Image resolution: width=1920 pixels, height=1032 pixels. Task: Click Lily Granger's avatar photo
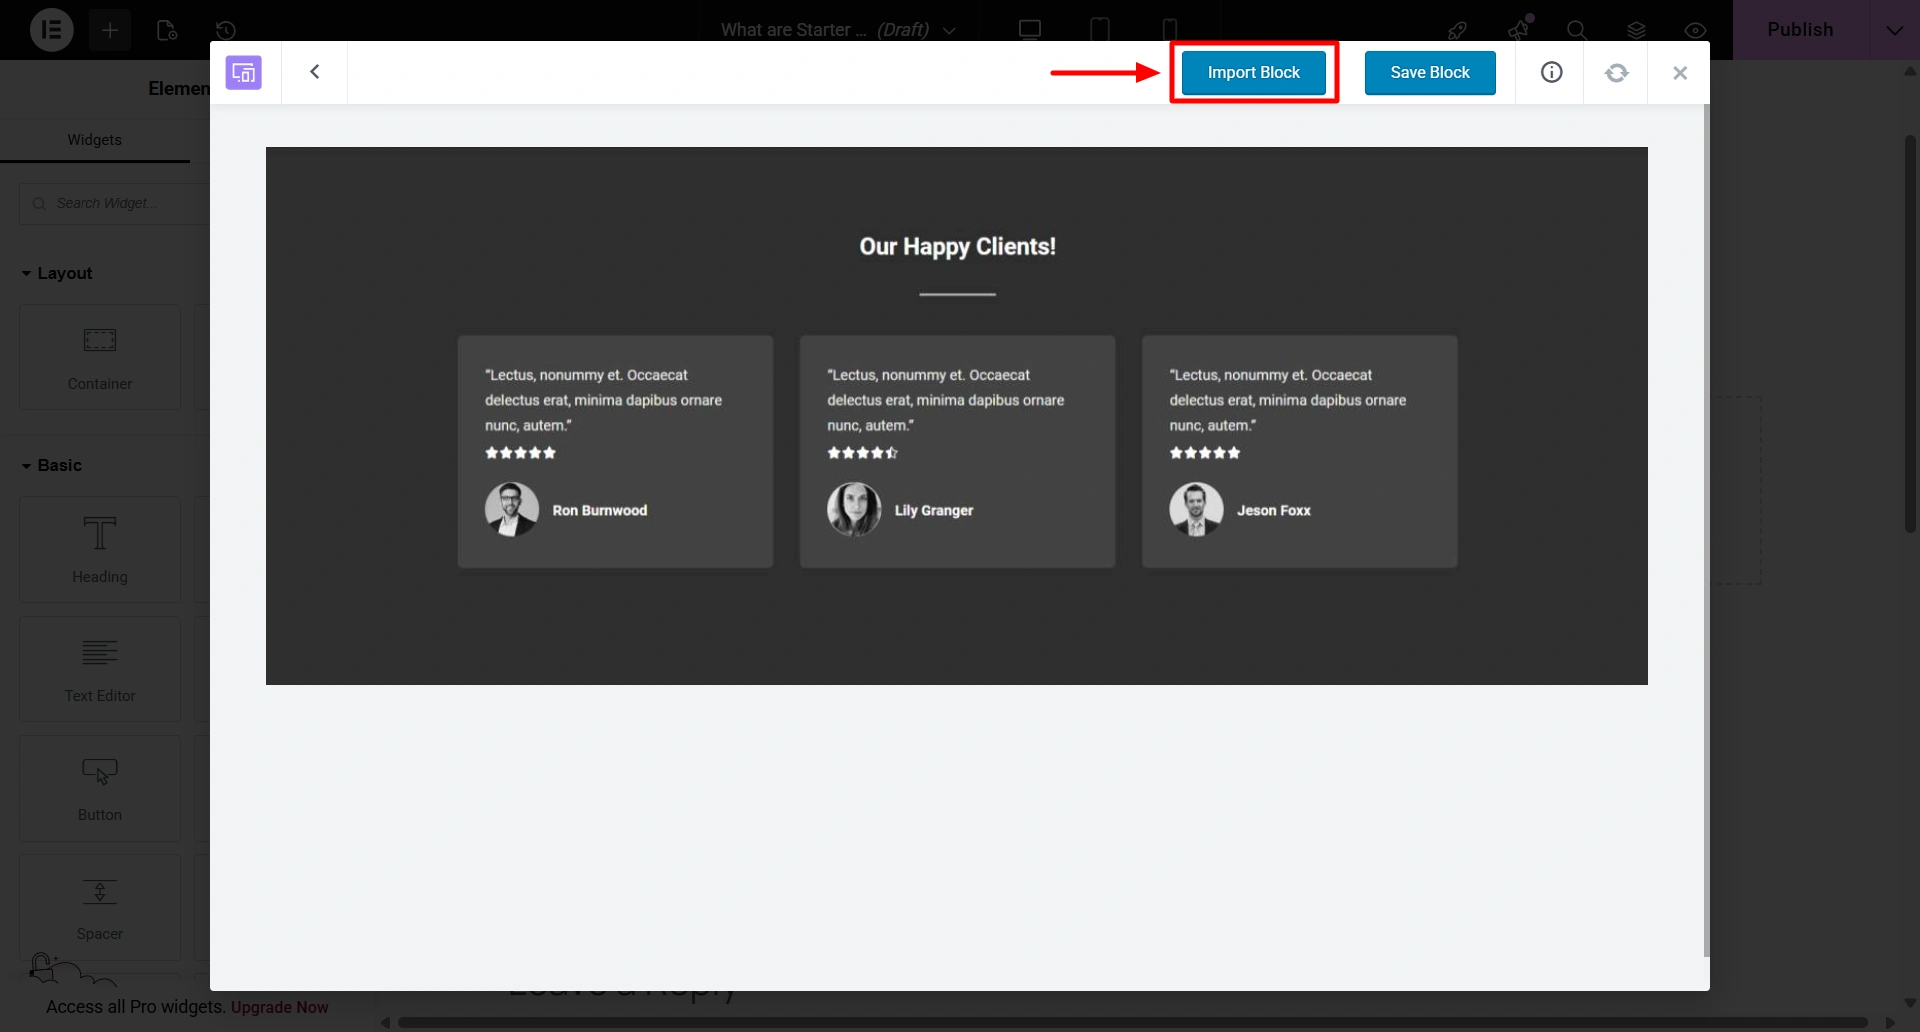854,510
